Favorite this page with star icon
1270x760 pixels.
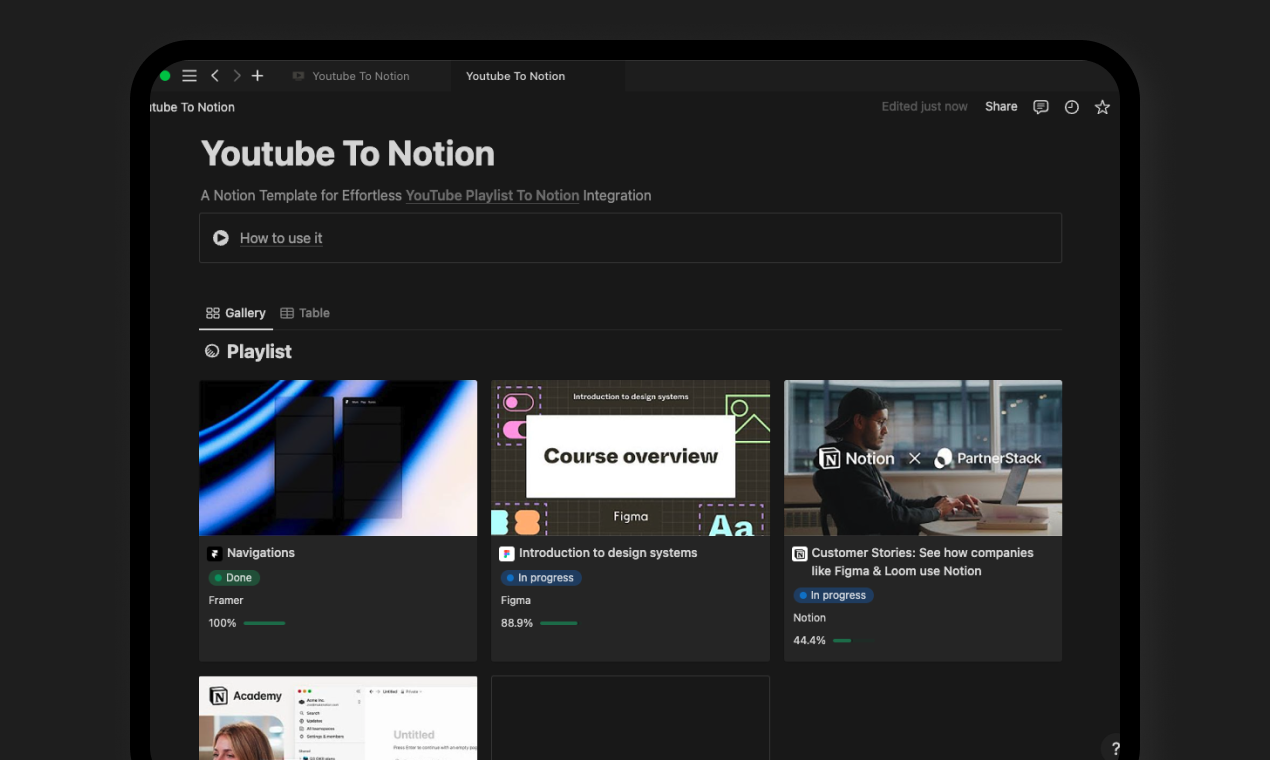click(x=1102, y=107)
